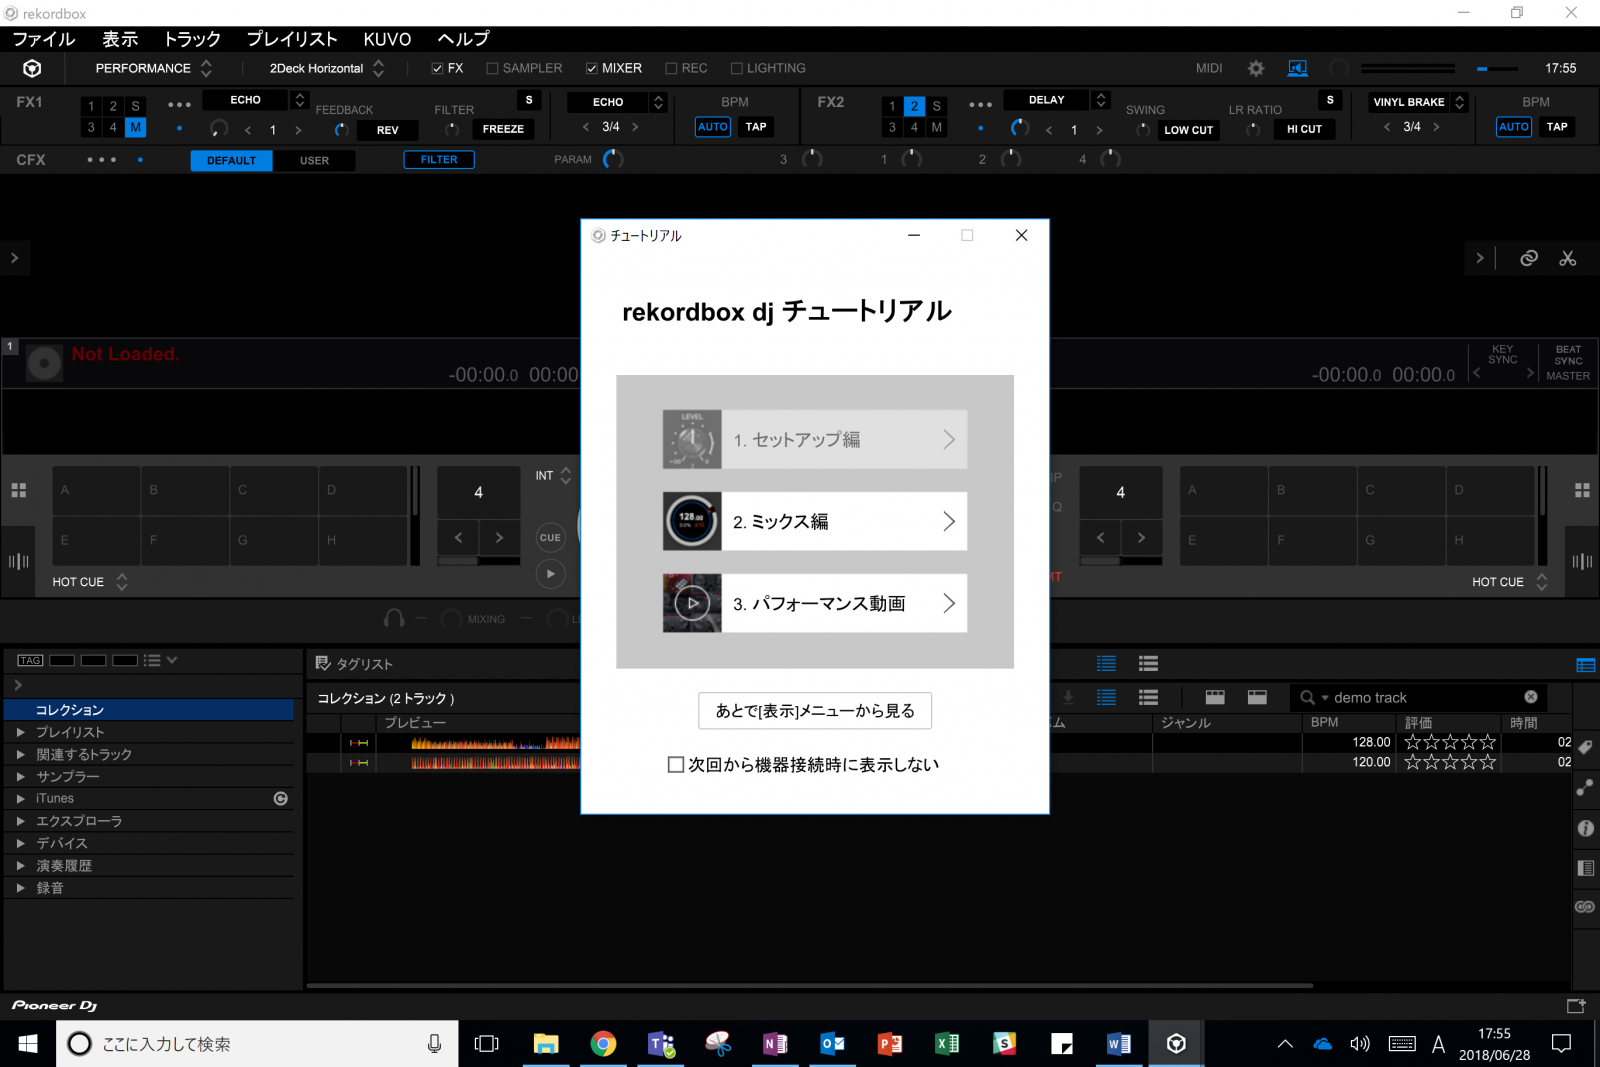Click right deck waveform bars icon
This screenshot has width=1600, height=1067.
pyautogui.click(x=1582, y=561)
